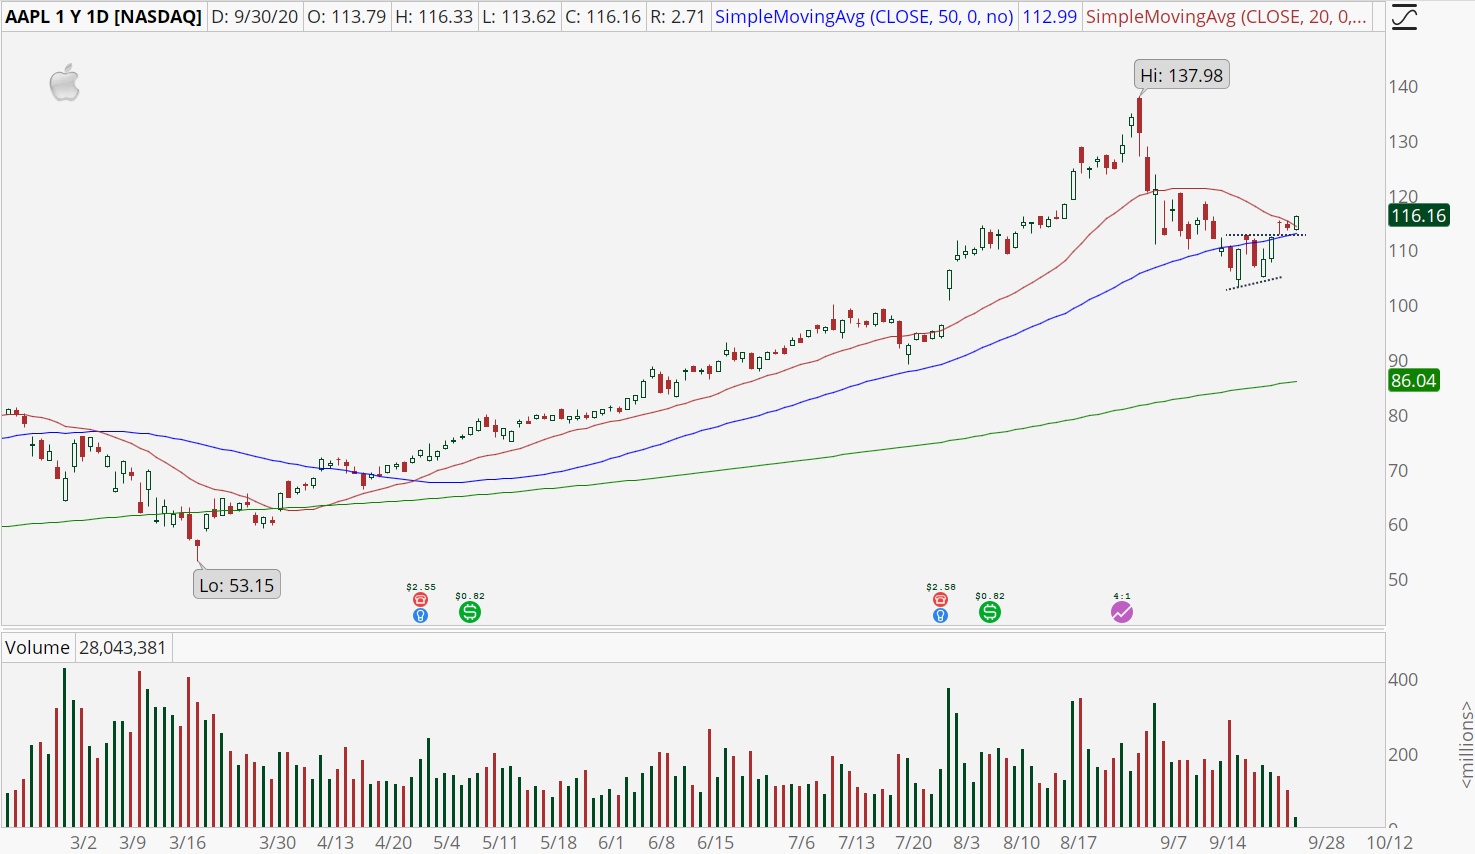Open the SimpleMovingAvg (CLOSE, 50, 0, no) study label

[x=864, y=17]
